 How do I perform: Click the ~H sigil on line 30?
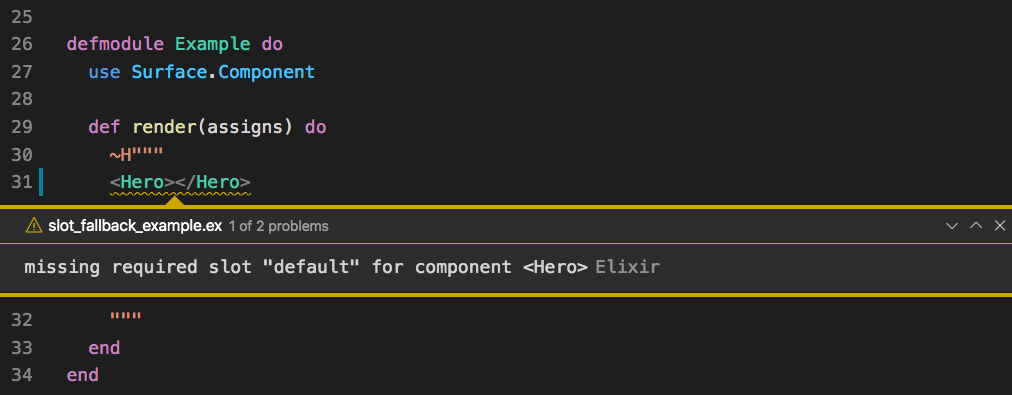[121, 155]
